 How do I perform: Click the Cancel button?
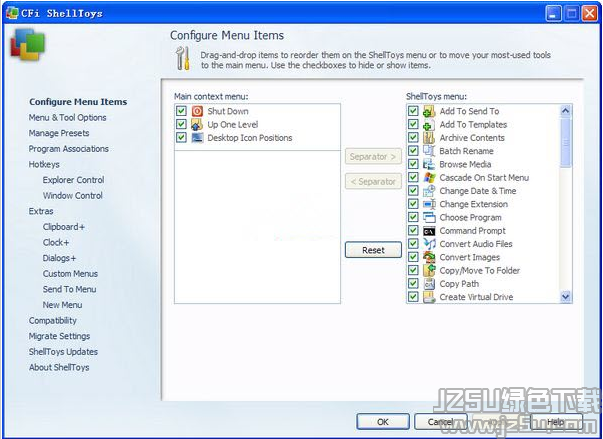440,422
